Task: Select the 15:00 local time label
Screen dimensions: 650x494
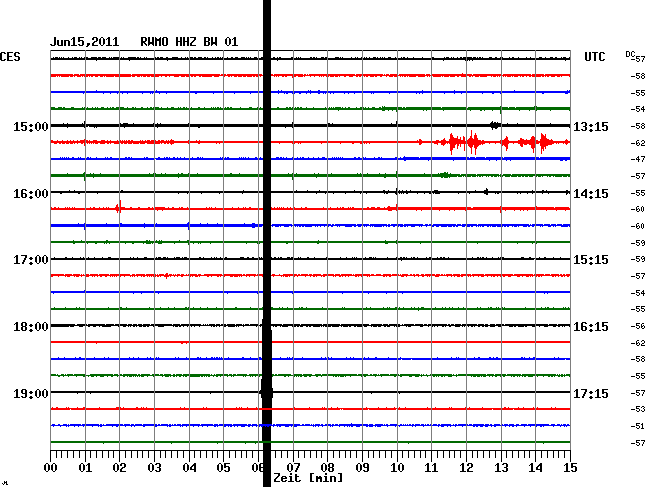Action: click(31, 126)
